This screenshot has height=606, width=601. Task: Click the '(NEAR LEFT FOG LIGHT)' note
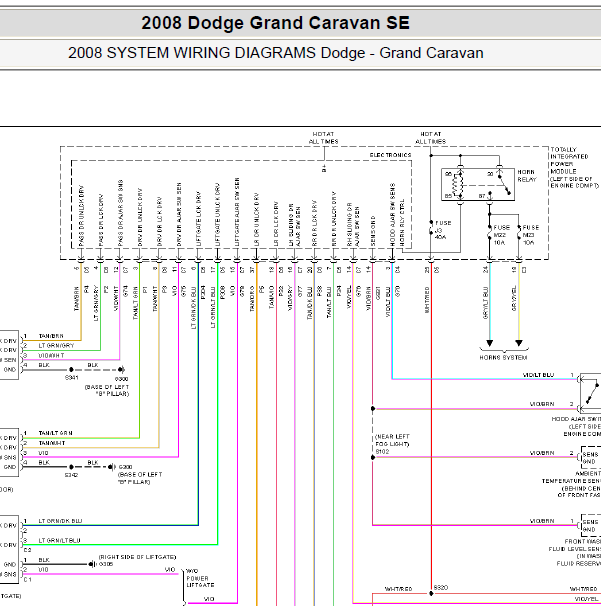(x=392, y=440)
